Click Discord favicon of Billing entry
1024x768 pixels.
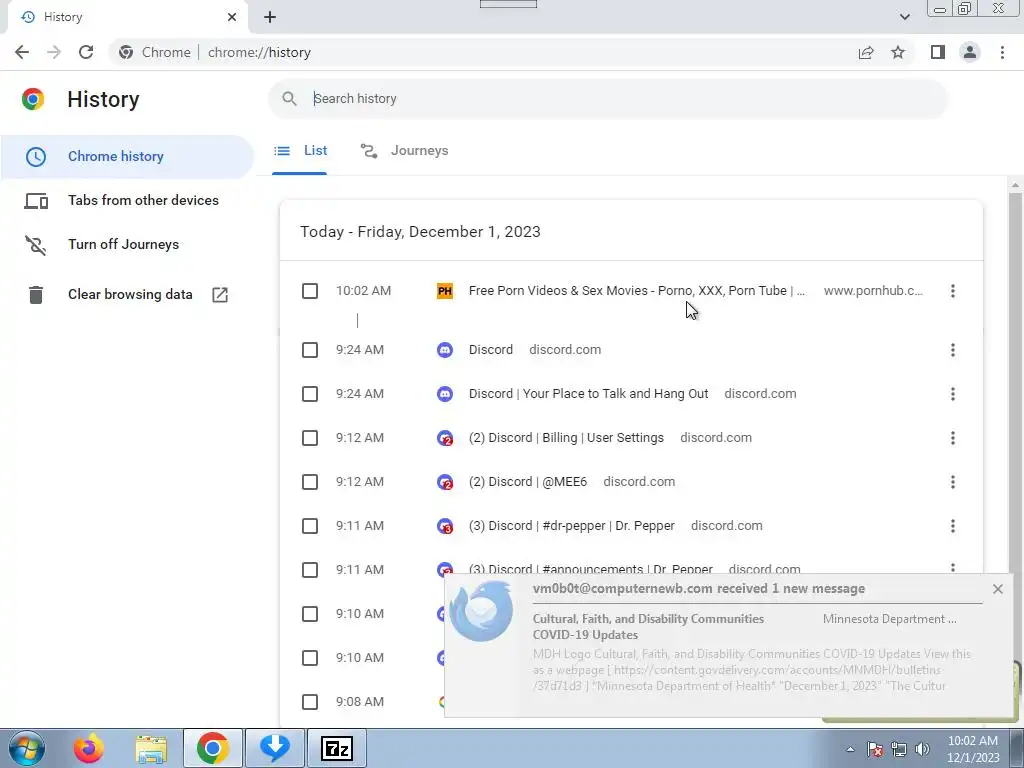click(445, 438)
